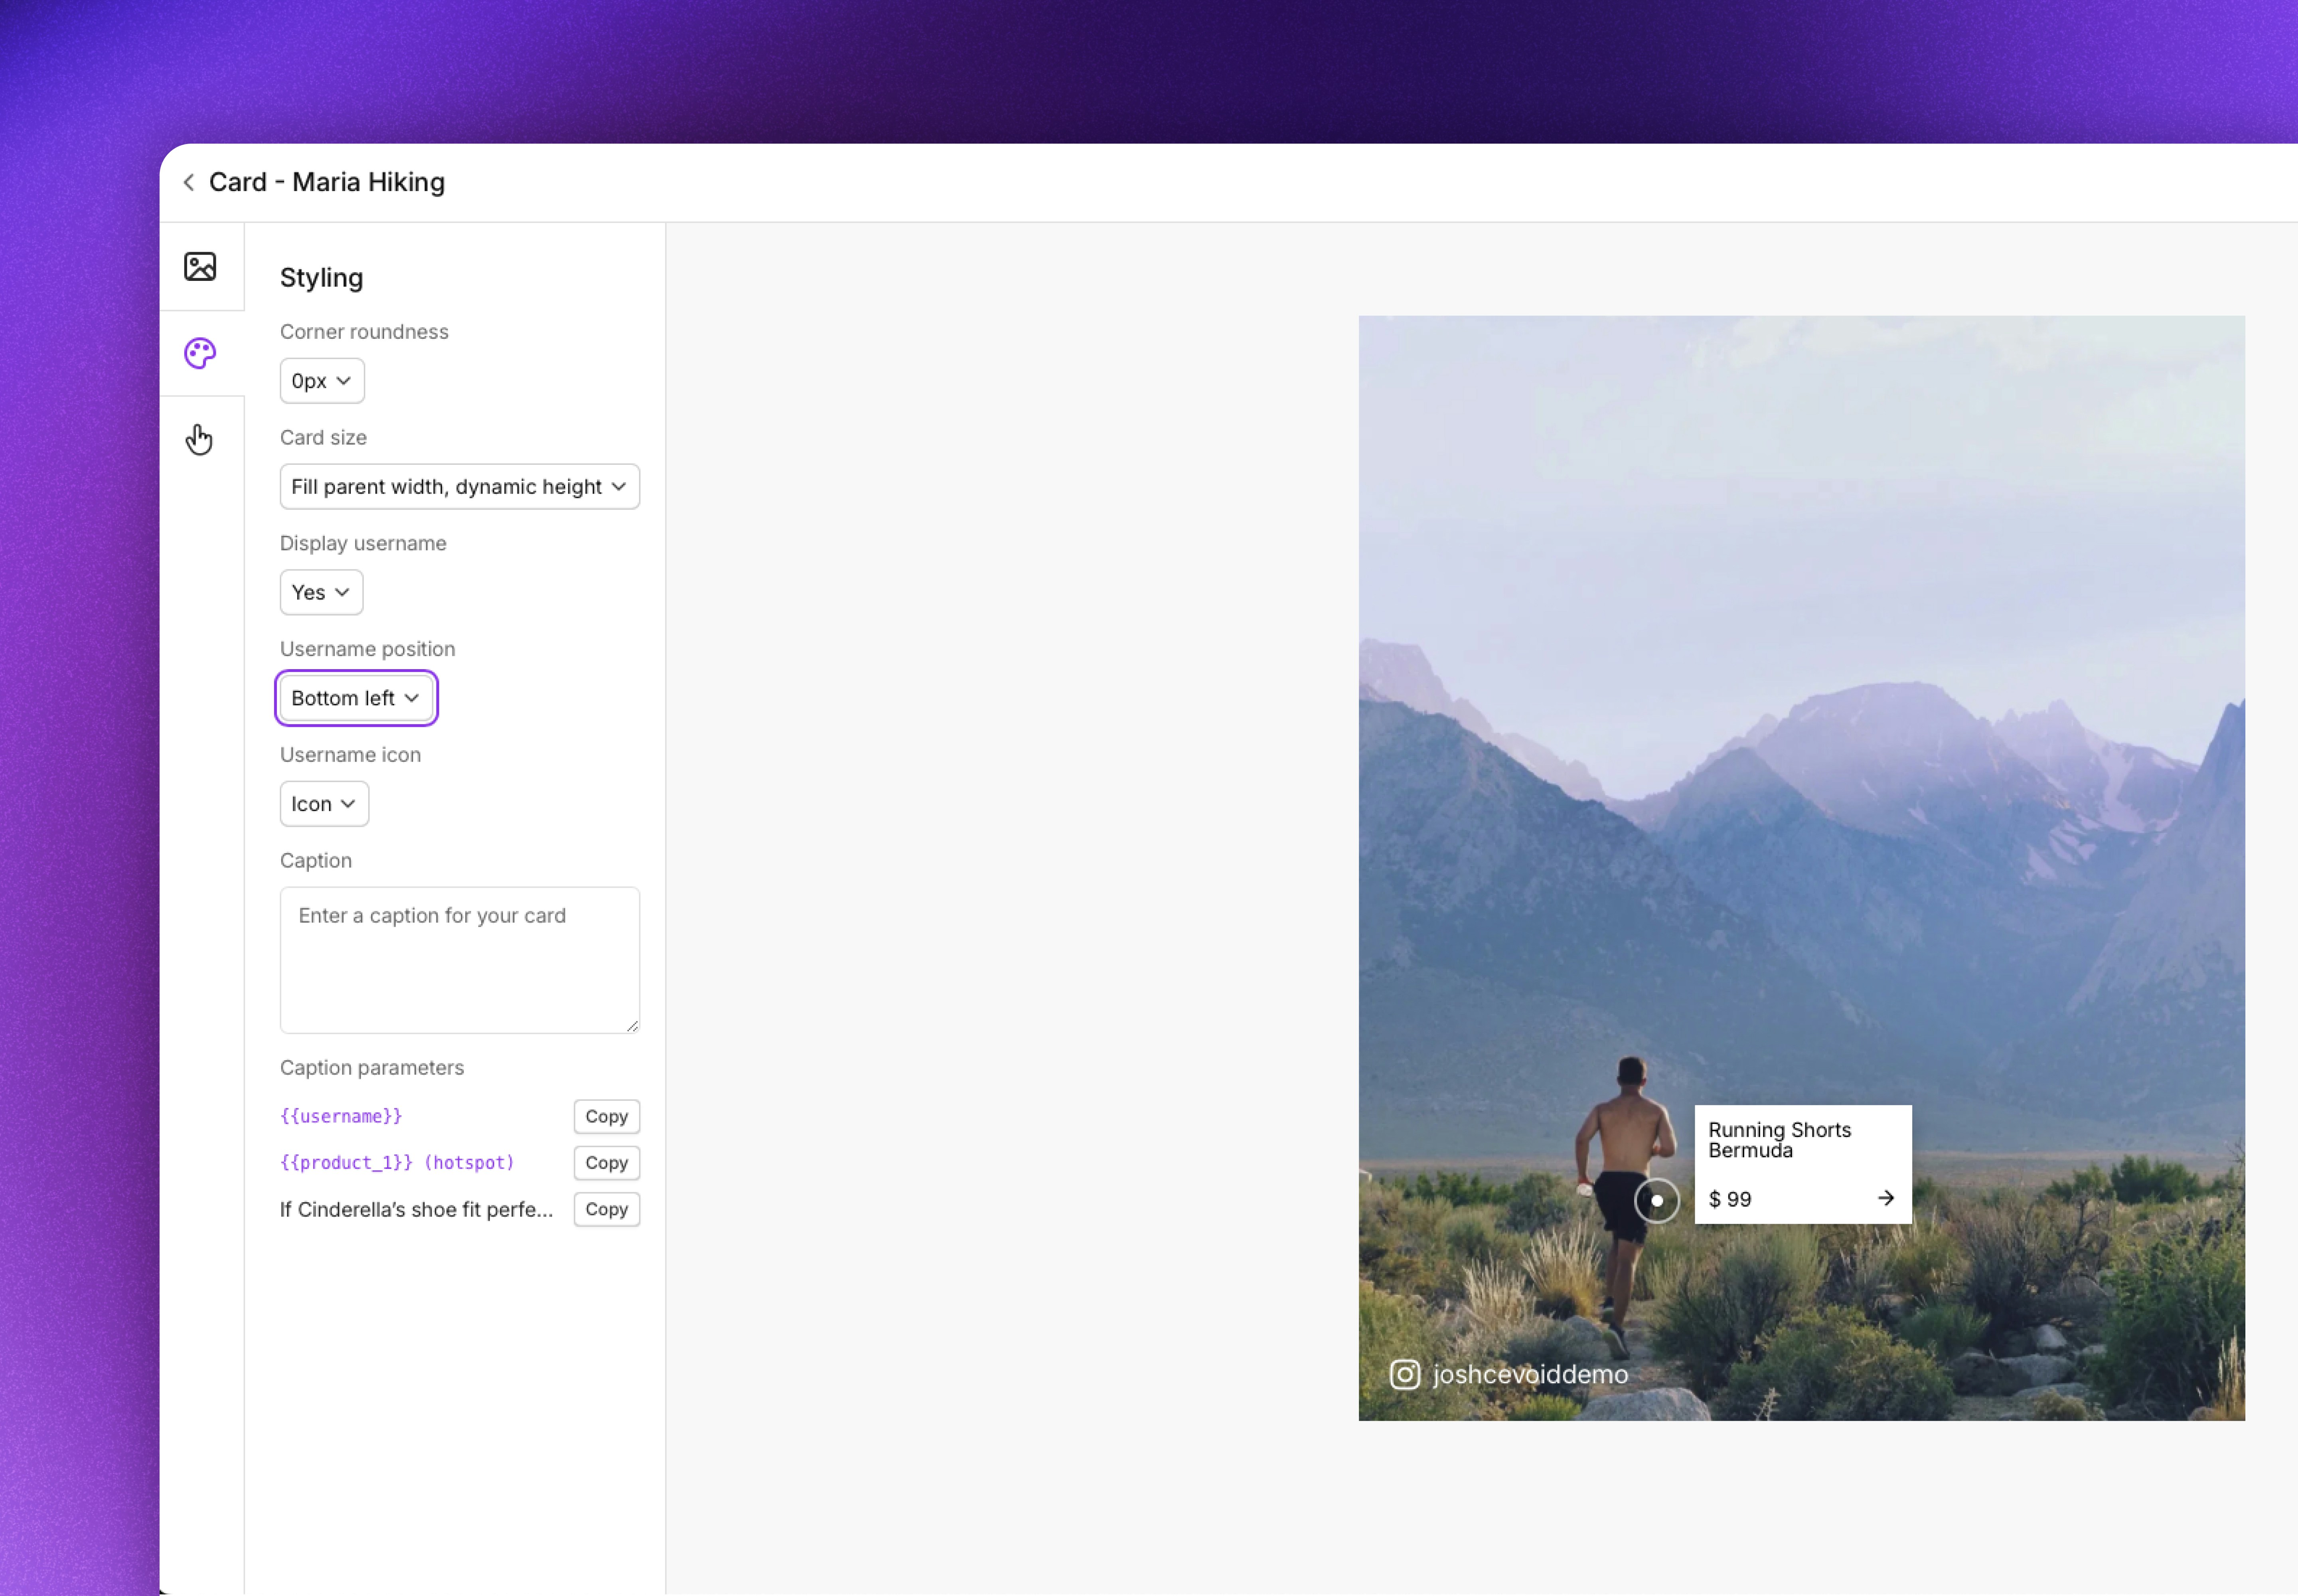The width and height of the screenshot is (2298, 1596).
Task: Click the {{username}} parameter text
Action: click(341, 1116)
